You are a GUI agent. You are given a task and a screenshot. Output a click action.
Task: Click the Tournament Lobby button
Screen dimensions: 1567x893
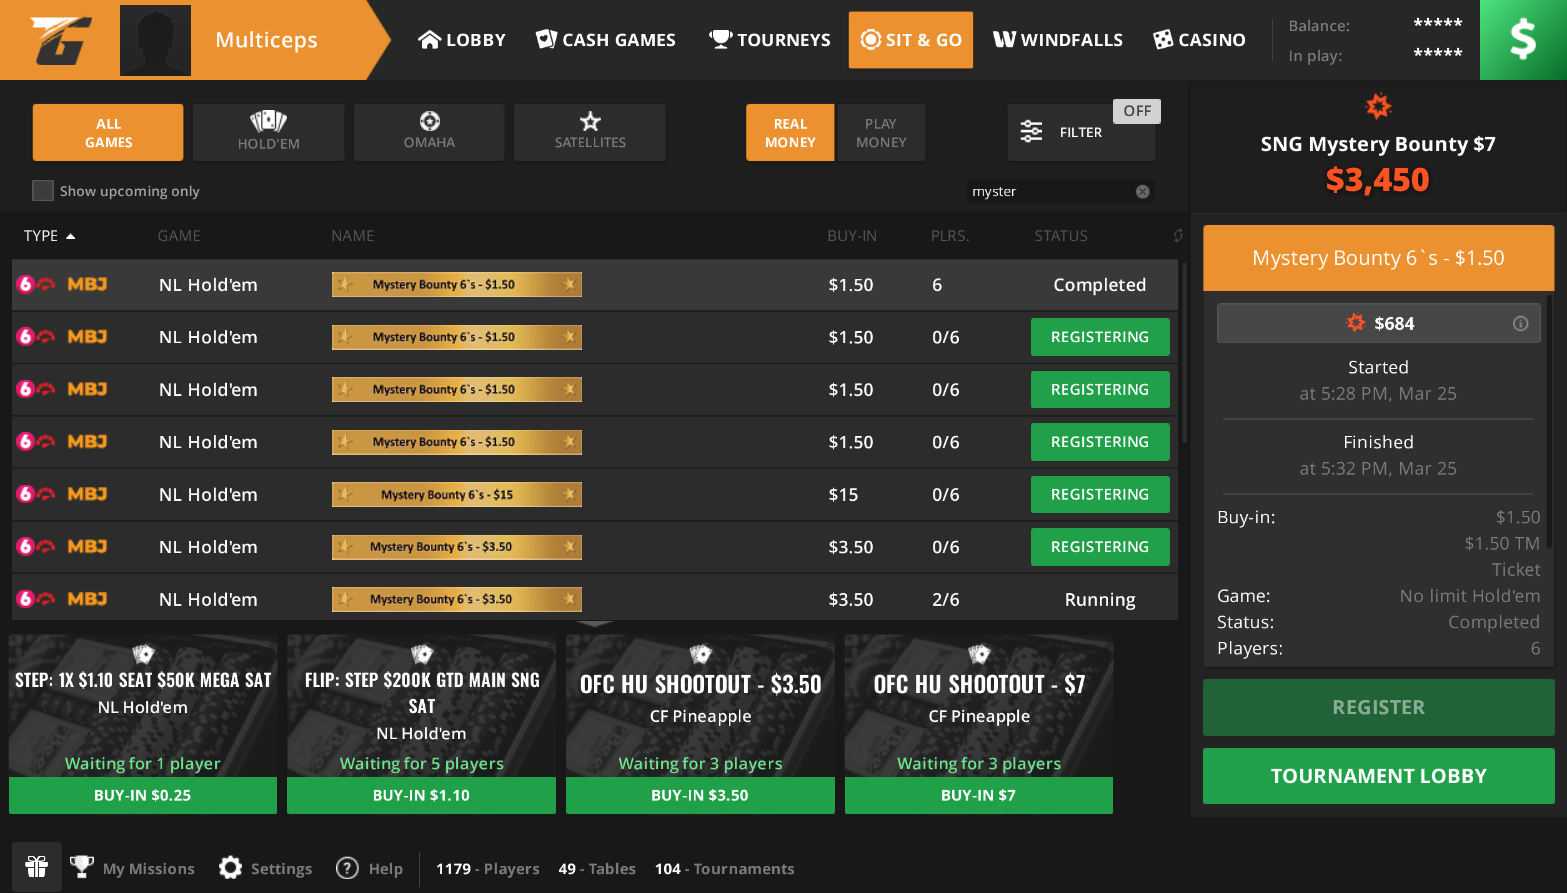[x=1378, y=776]
